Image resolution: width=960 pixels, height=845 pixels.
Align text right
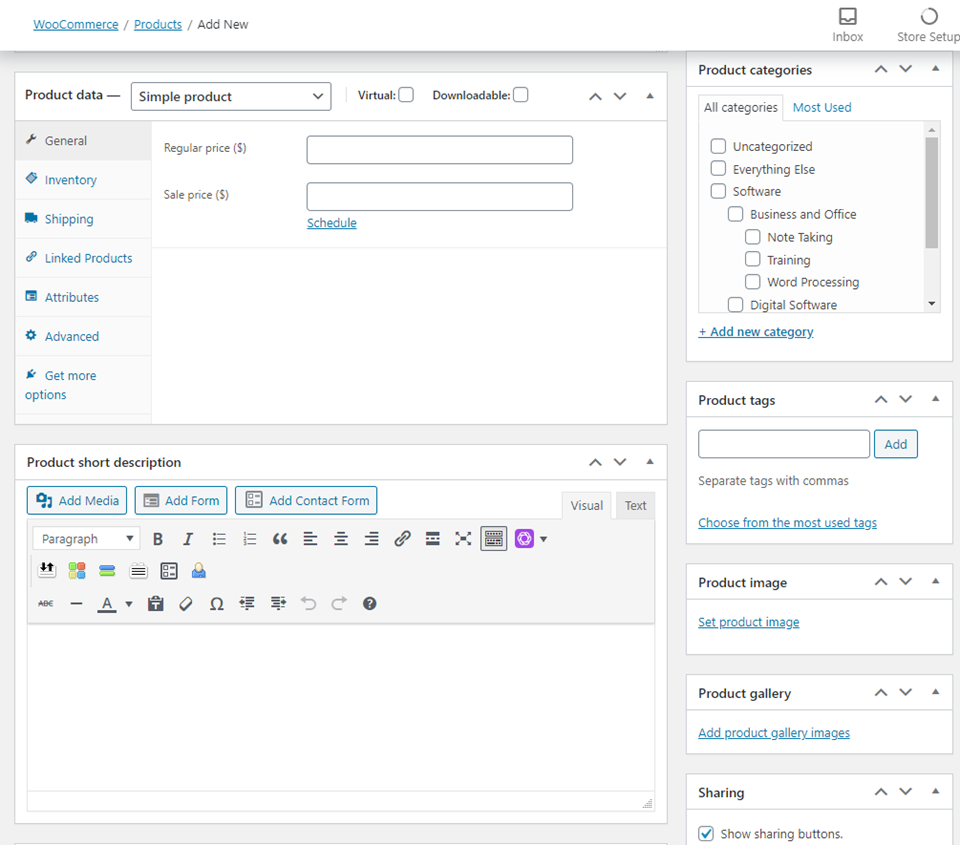[372, 539]
